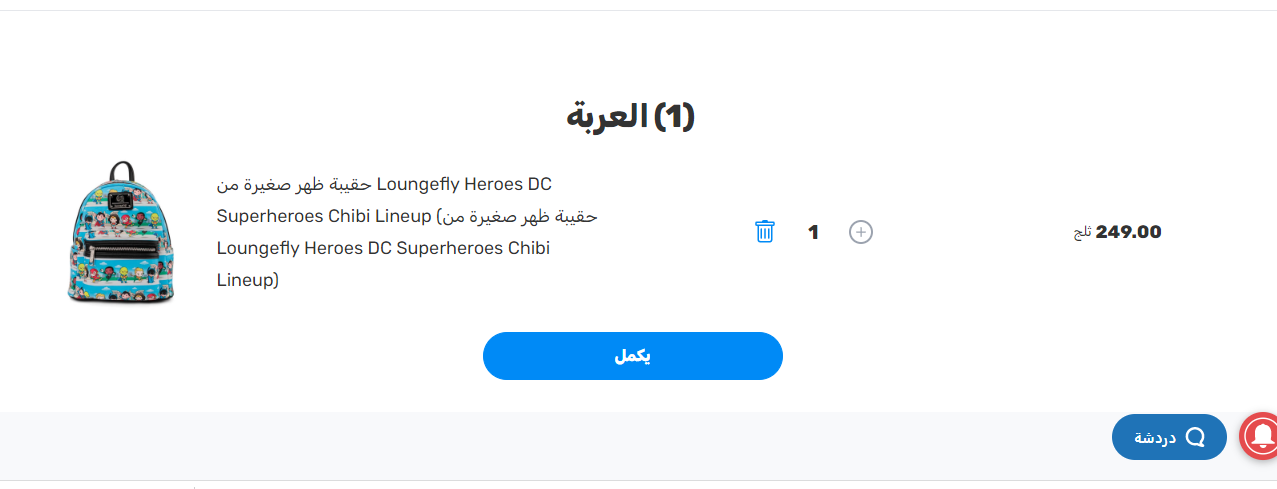The image size is (1277, 489).
Task: Click the العربة (1) cart heading
Action: point(630,117)
